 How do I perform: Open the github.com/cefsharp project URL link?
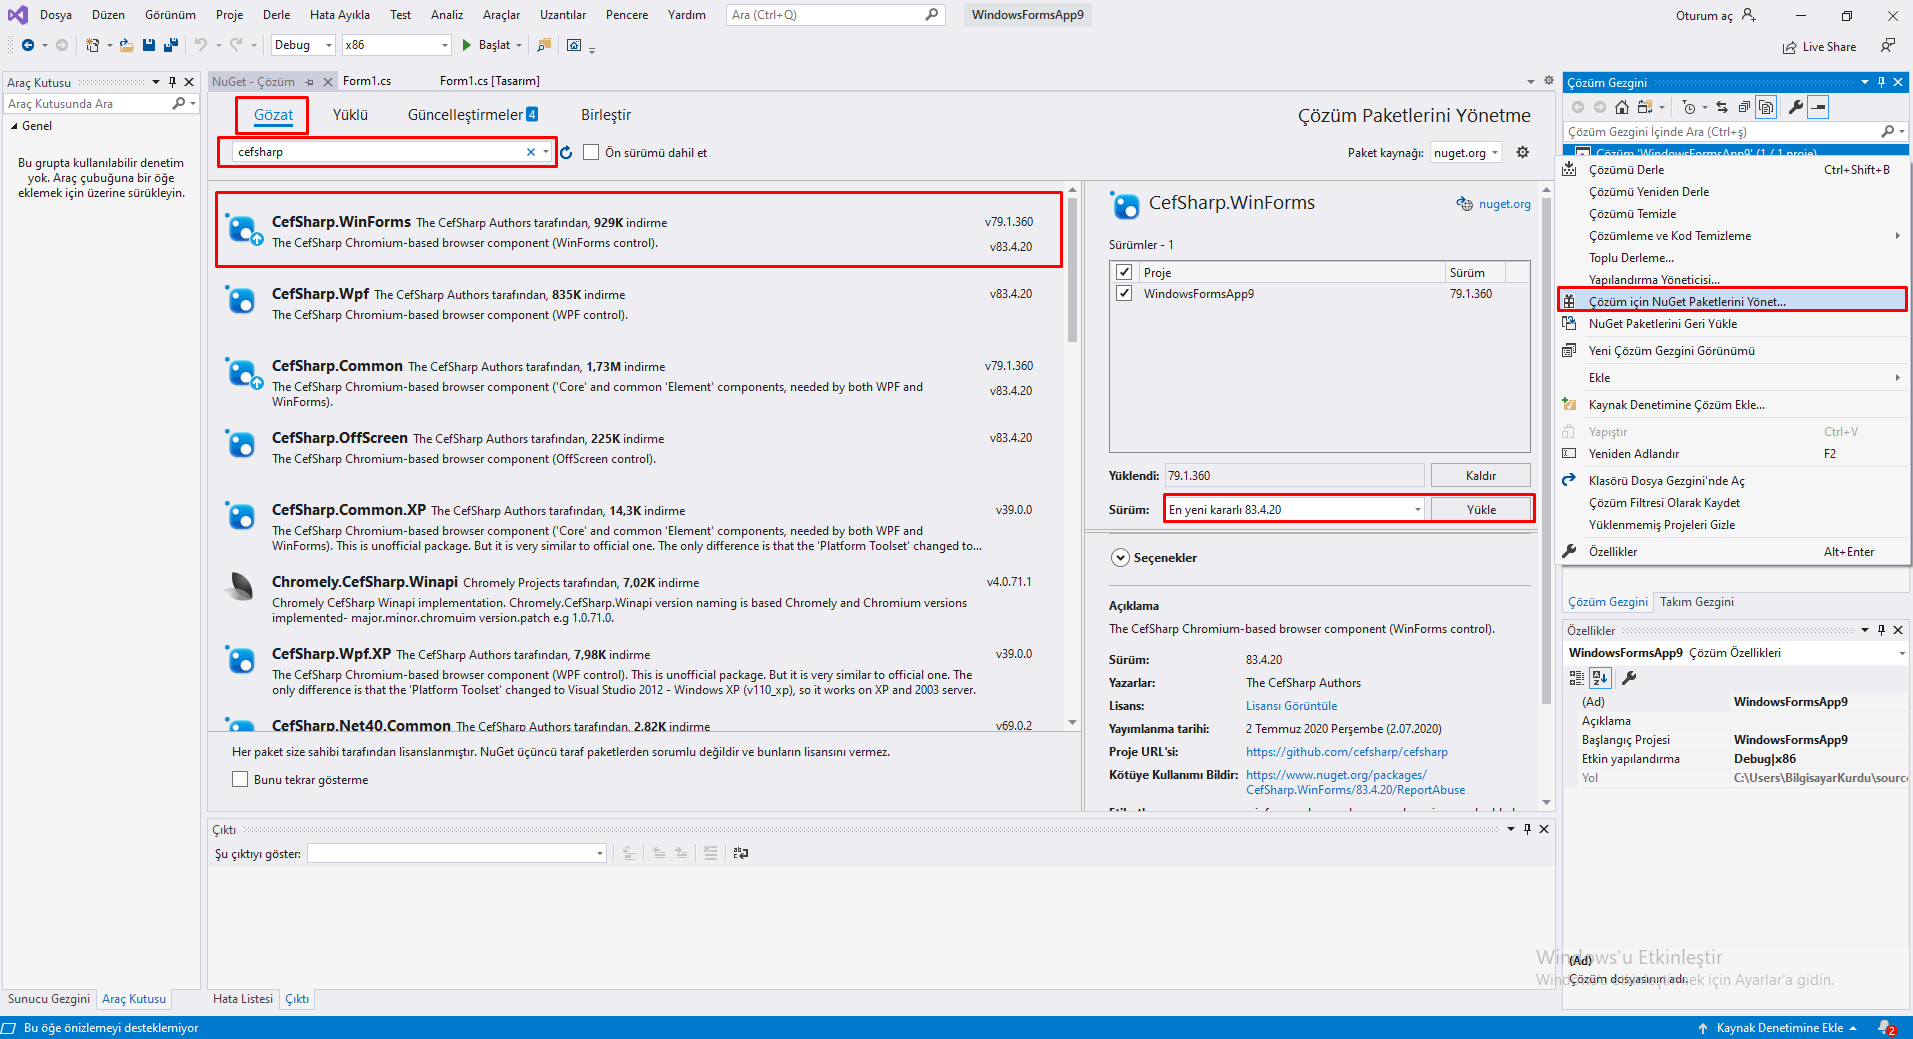(x=1347, y=752)
